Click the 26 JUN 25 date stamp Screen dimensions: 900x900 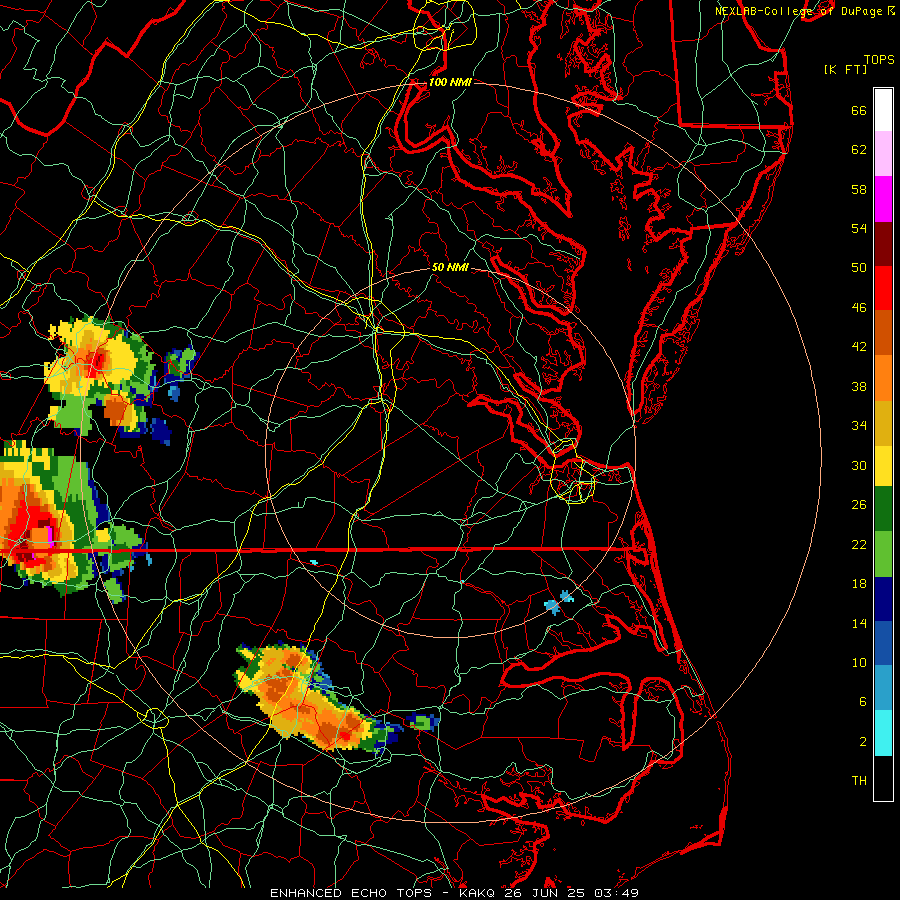(x=546, y=893)
